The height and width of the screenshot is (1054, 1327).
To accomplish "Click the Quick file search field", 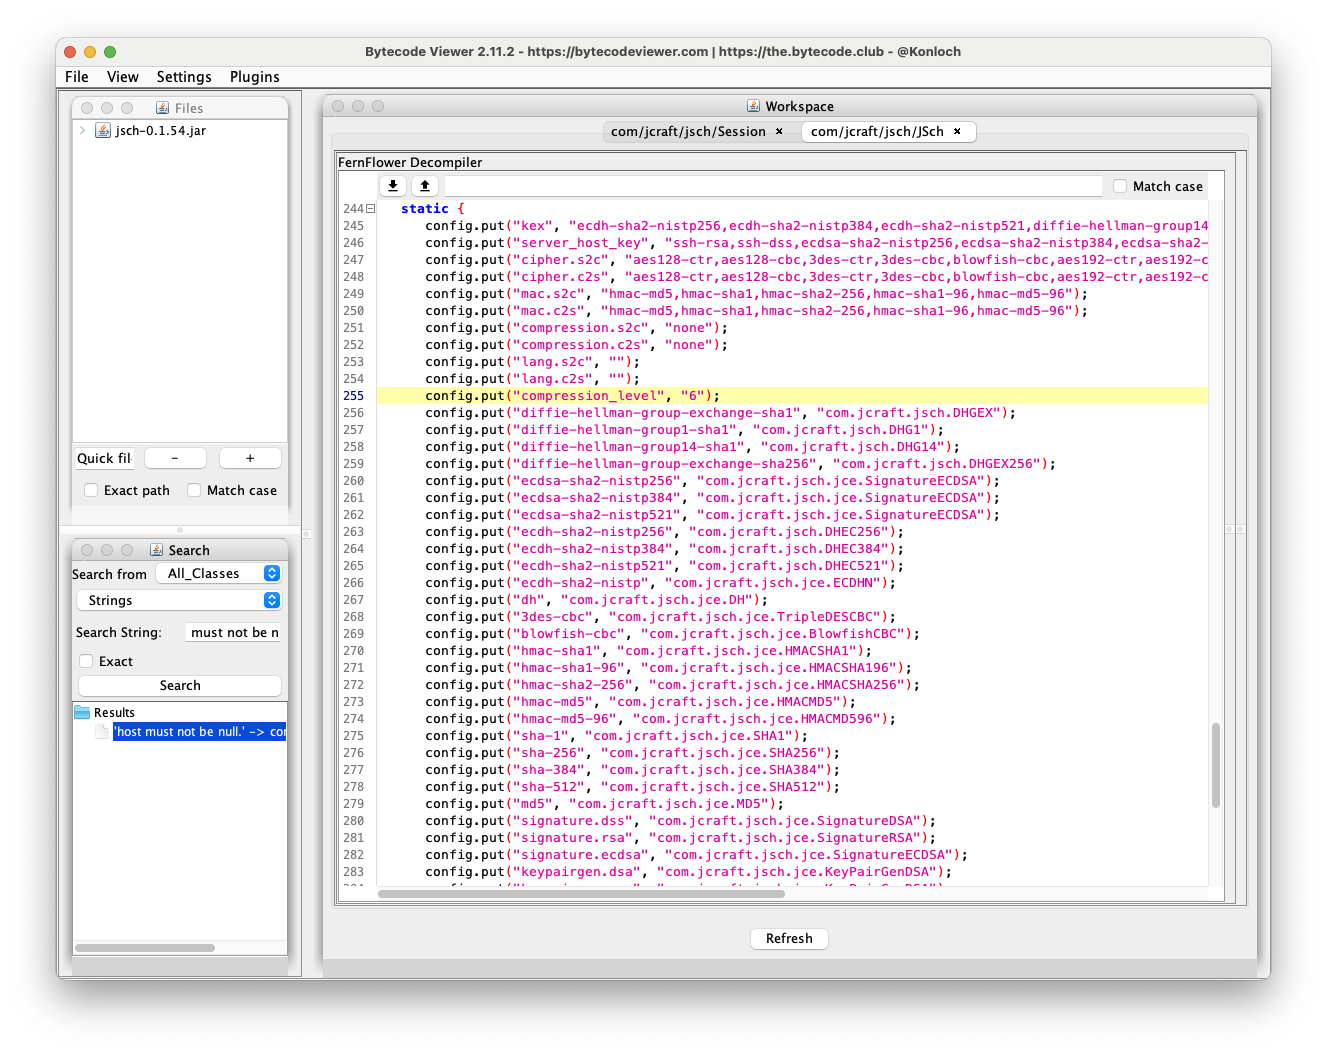I will (x=104, y=458).
